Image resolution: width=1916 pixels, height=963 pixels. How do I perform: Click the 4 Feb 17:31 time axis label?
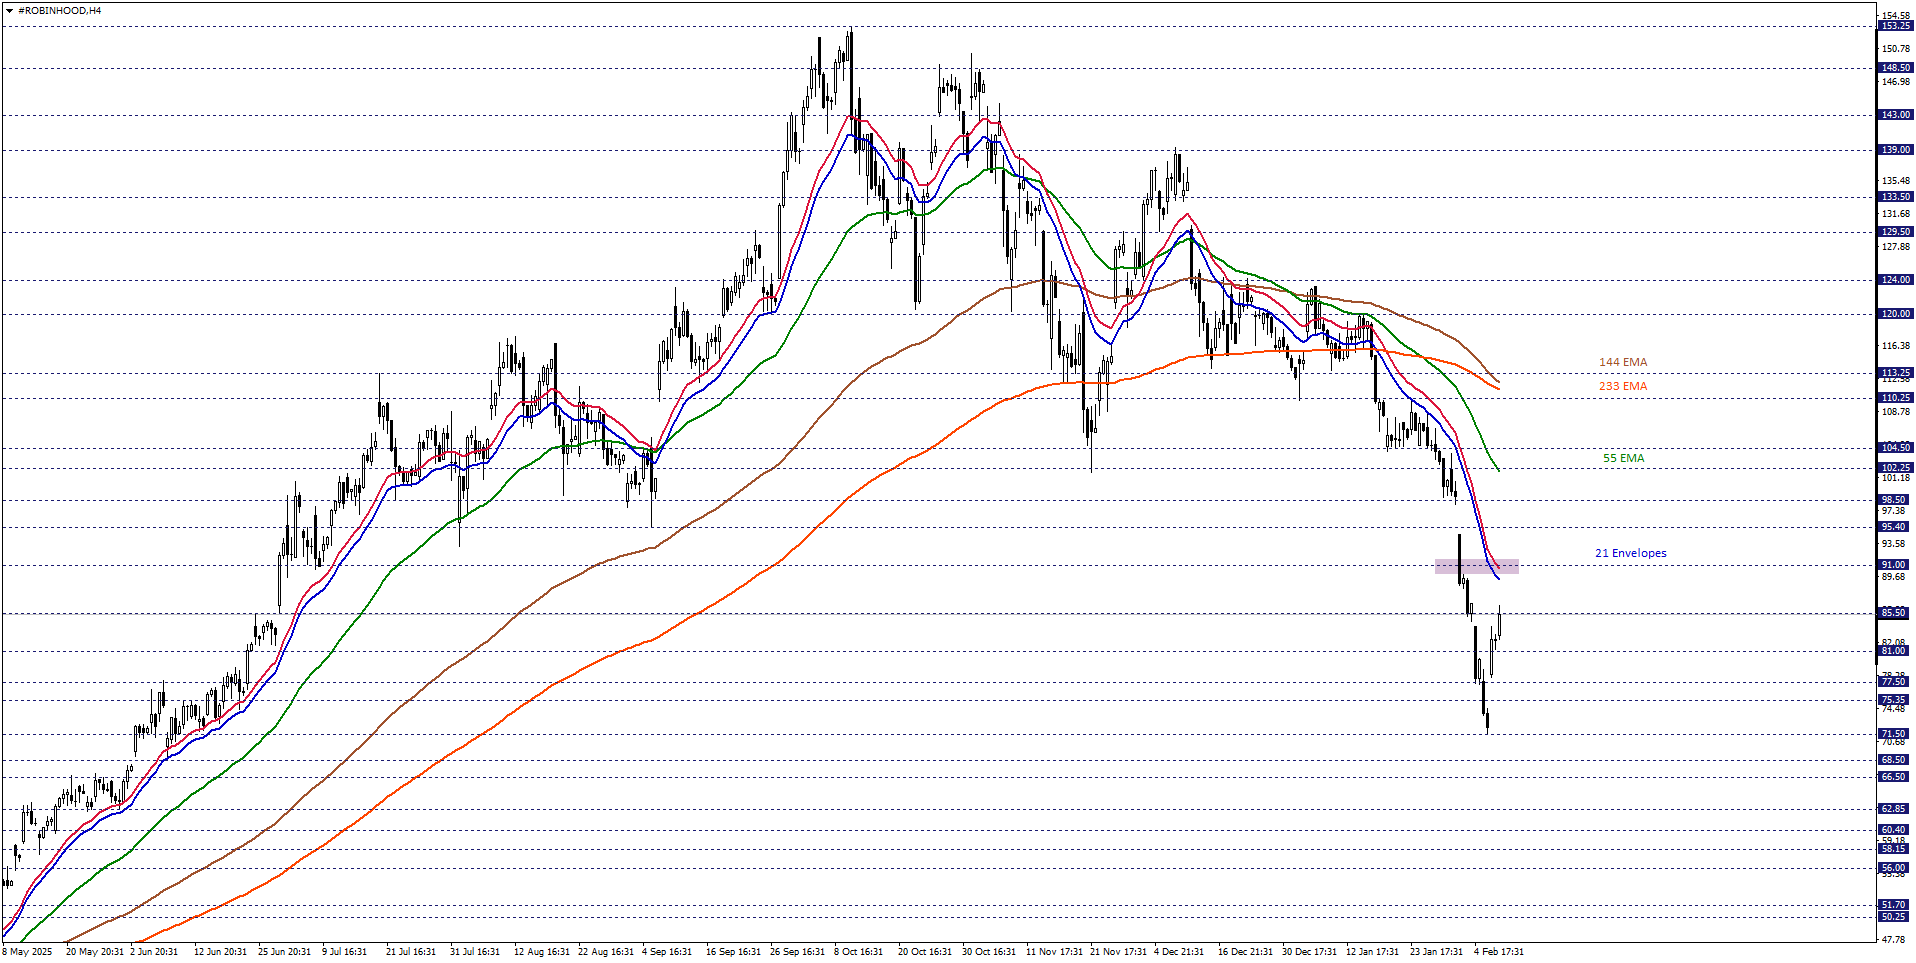click(1498, 952)
